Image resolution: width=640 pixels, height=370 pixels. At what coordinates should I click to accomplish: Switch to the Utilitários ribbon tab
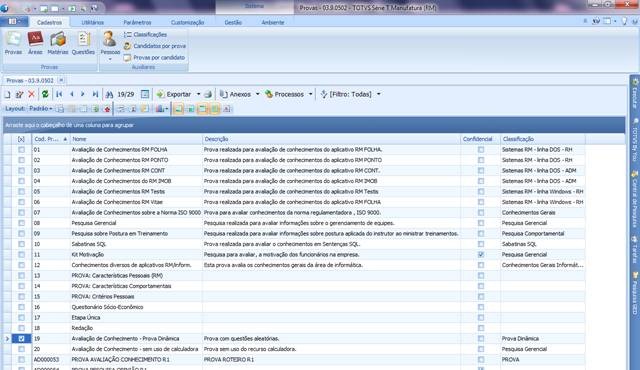(93, 22)
